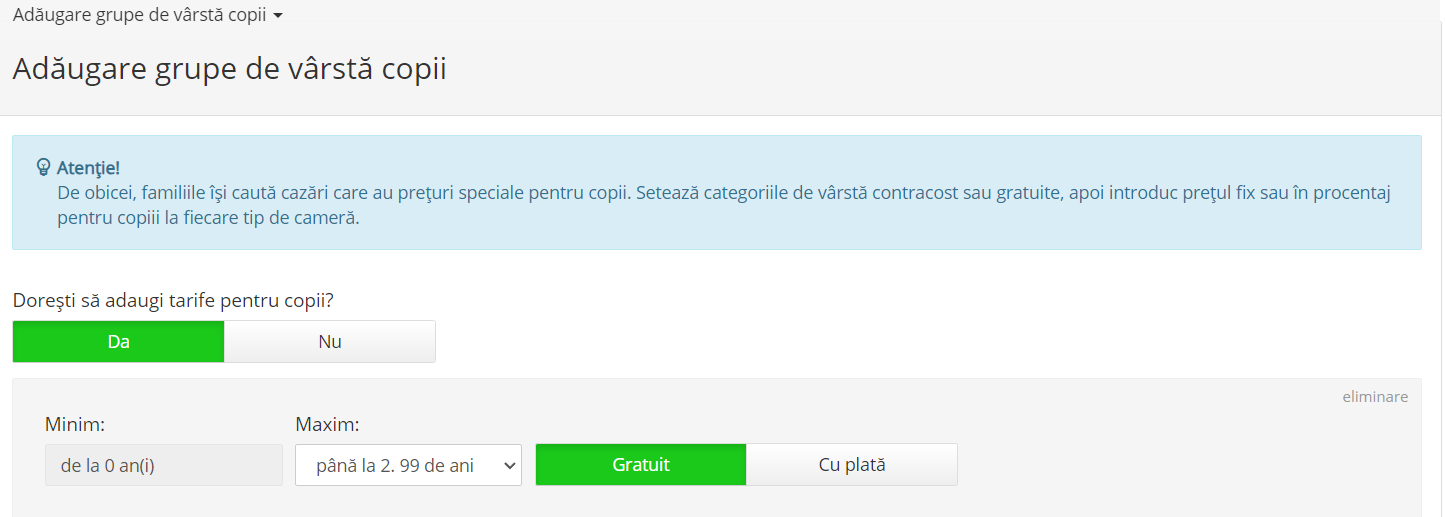Viewport: 1445px width, 517px height.
Task: Click empty space in the blue alert box
Action: coord(900,228)
